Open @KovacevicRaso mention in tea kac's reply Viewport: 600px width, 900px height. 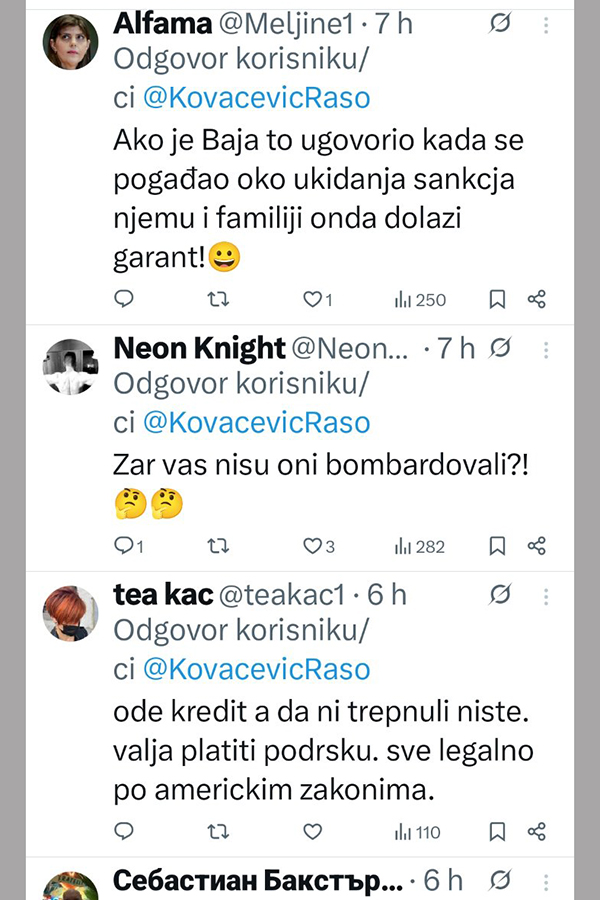point(257,668)
